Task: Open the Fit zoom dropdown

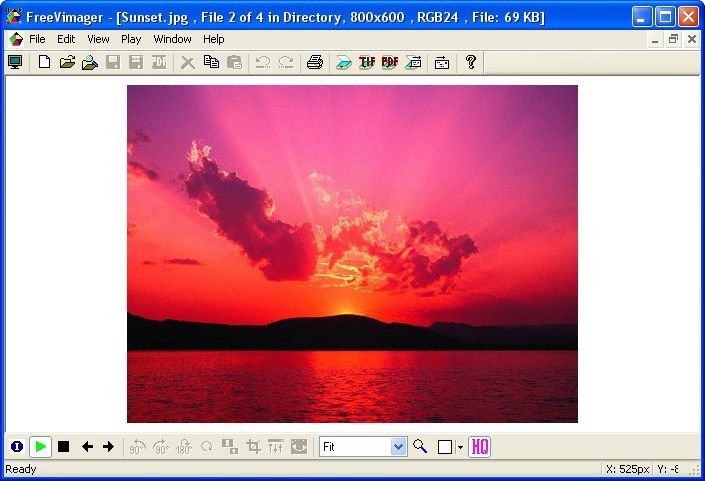Action: (398, 447)
